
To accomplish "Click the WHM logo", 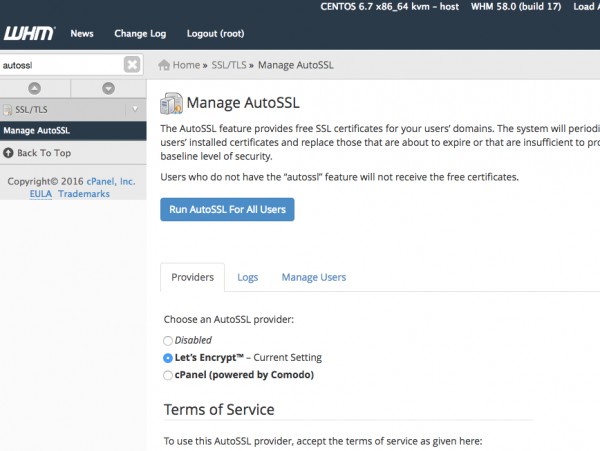I will tap(29, 33).
